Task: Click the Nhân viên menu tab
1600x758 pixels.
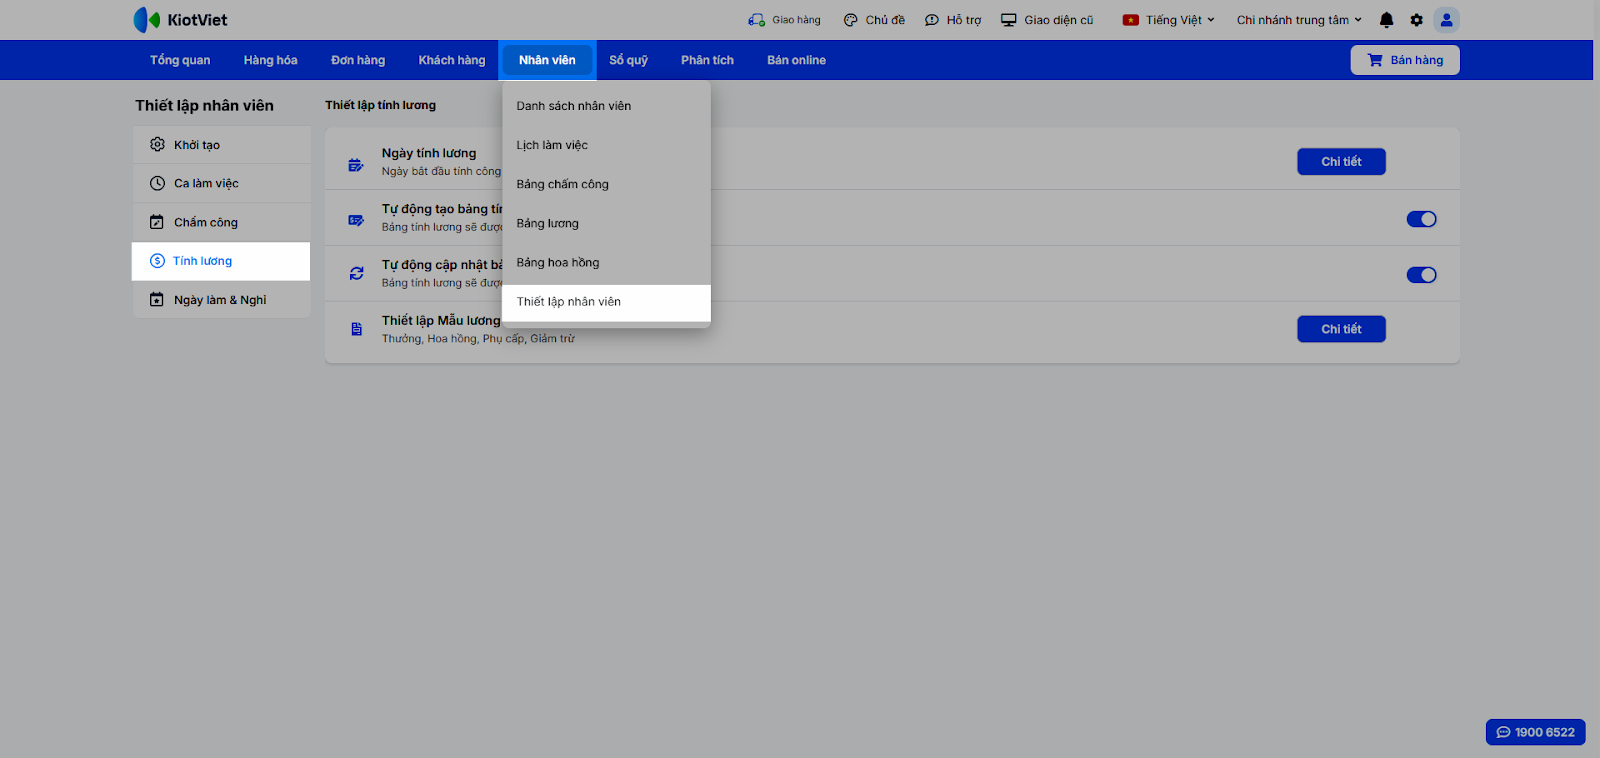Action: coord(547,60)
